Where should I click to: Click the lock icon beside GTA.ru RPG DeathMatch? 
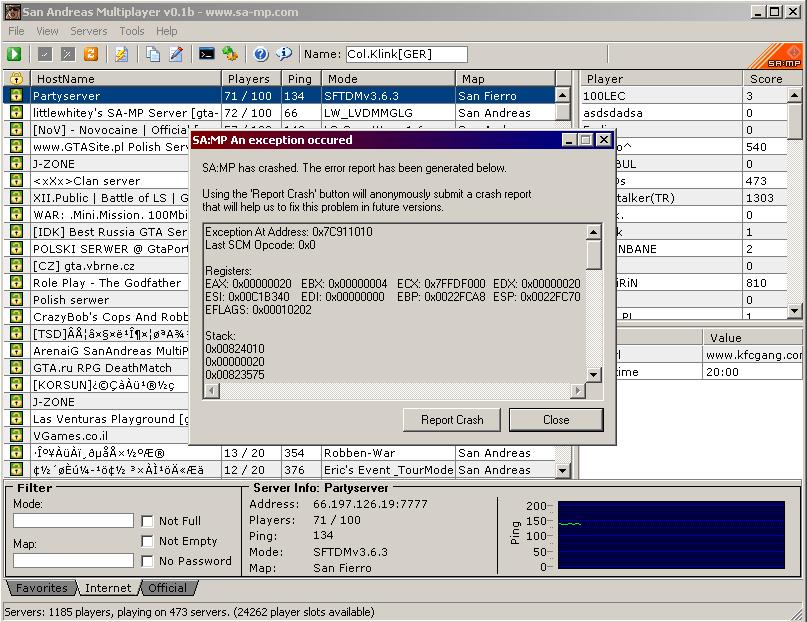(16, 367)
